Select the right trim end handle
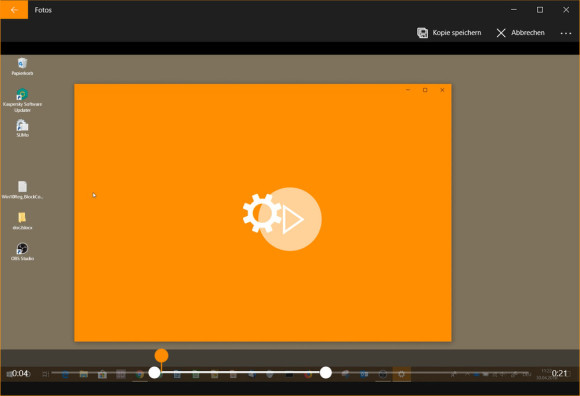The height and width of the screenshot is (396, 580). click(326, 372)
